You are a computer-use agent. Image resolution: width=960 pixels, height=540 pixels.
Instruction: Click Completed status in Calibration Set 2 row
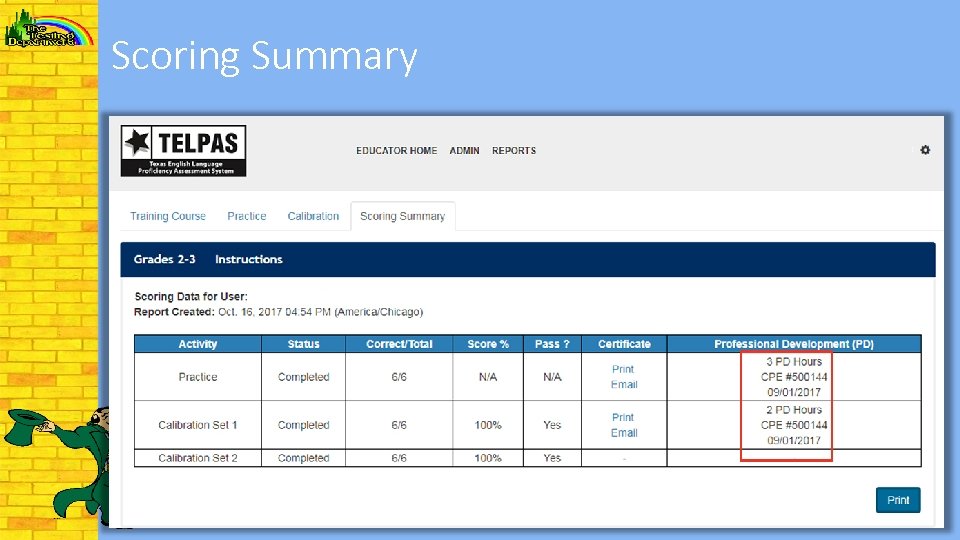click(304, 458)
